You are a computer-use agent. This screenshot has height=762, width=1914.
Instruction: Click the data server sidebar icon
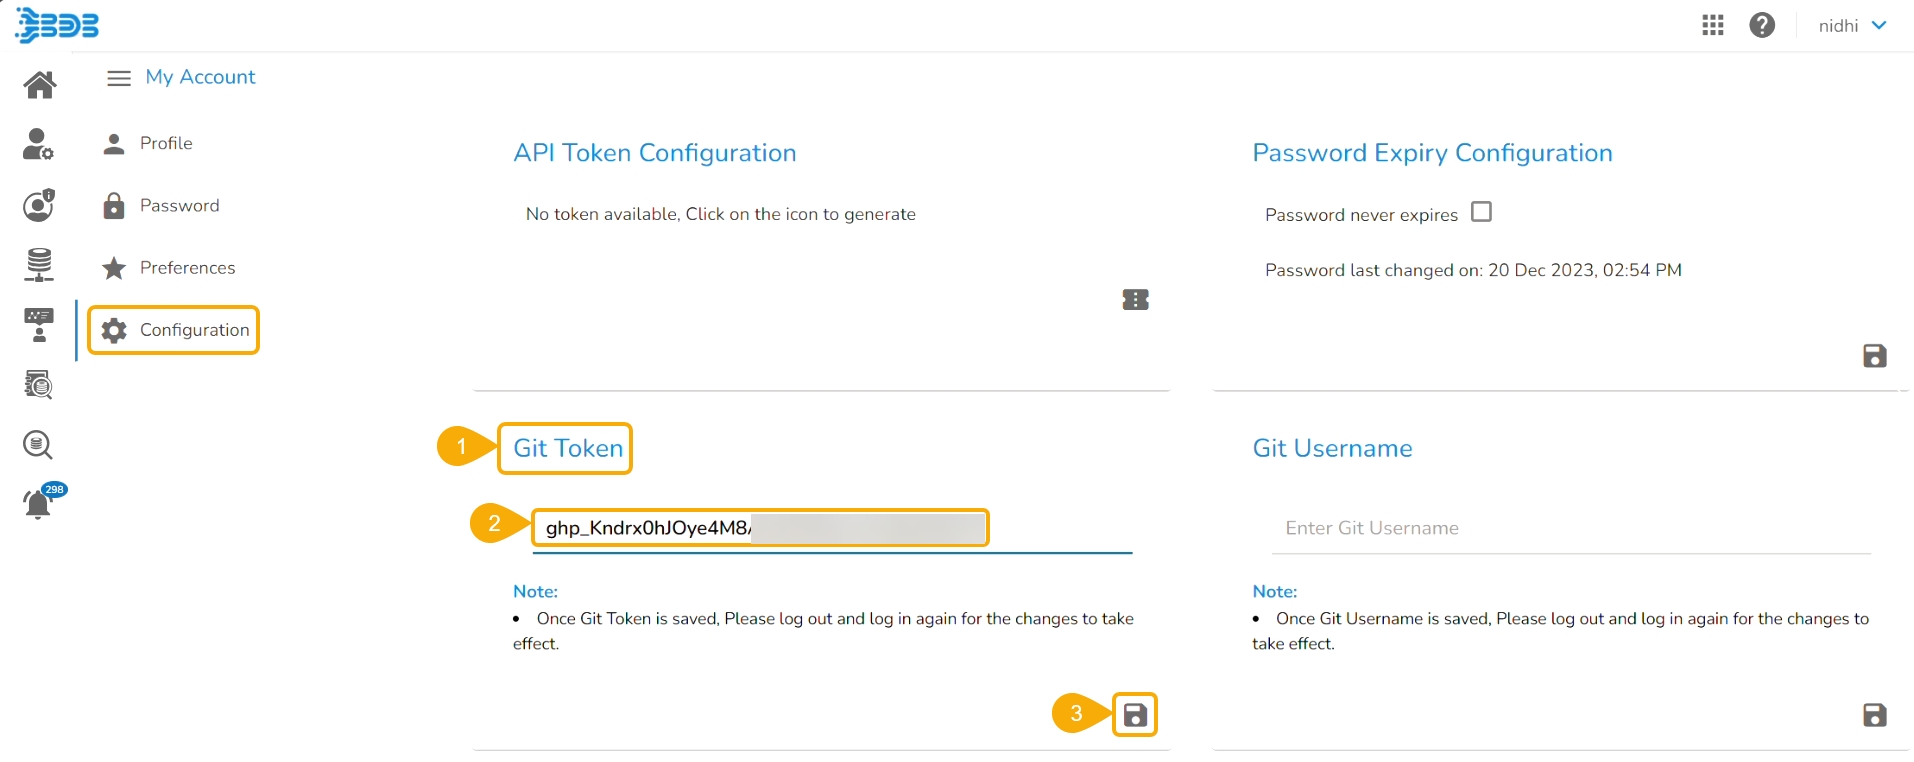(39, 265)
